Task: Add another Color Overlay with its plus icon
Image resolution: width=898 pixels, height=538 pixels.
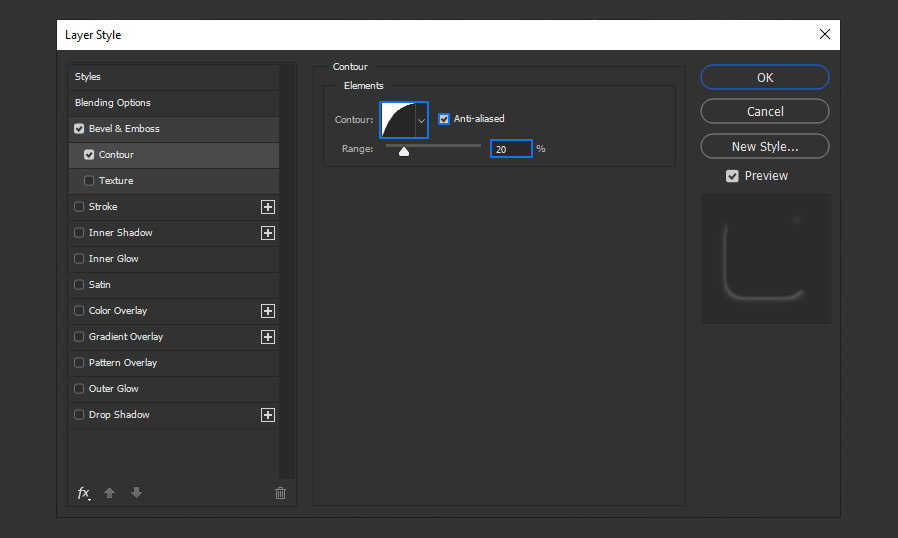Action: tap(267, 311)
